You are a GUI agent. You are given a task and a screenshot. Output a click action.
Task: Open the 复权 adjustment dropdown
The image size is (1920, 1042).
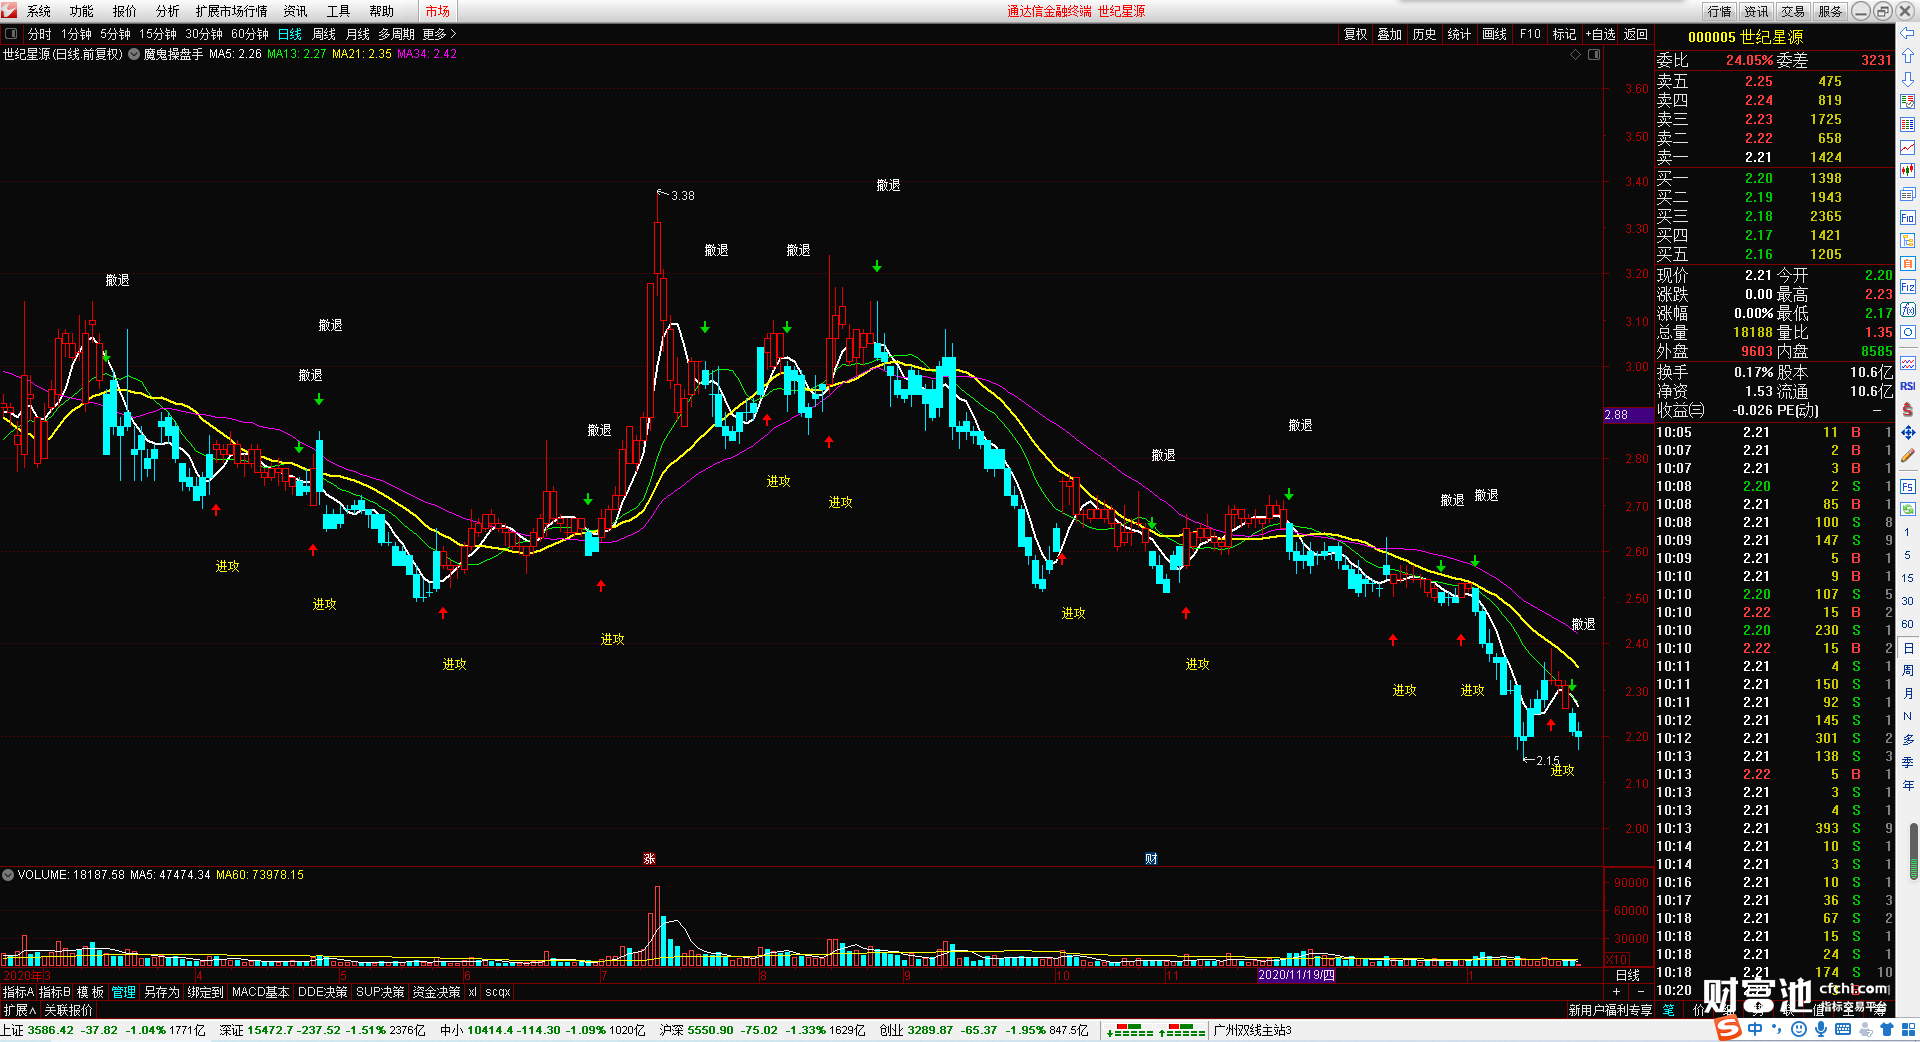(1355, 34)
